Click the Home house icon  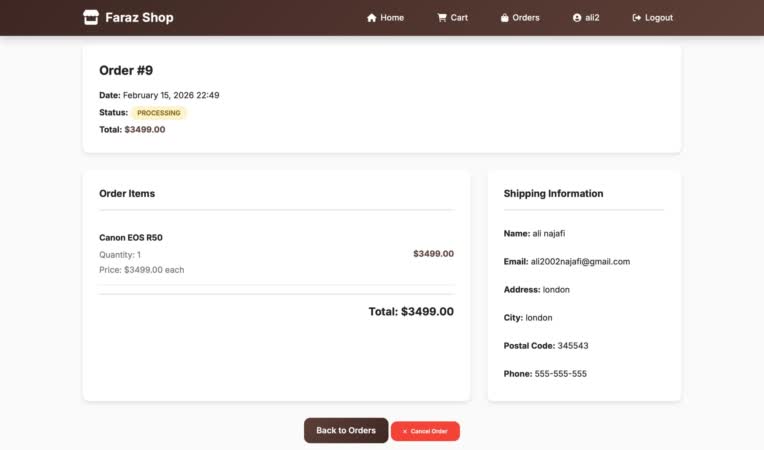(372, 18)
